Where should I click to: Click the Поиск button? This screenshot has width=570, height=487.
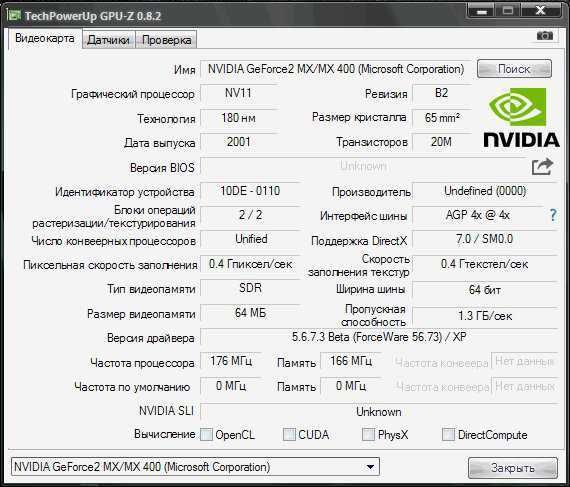pos(514,69)
